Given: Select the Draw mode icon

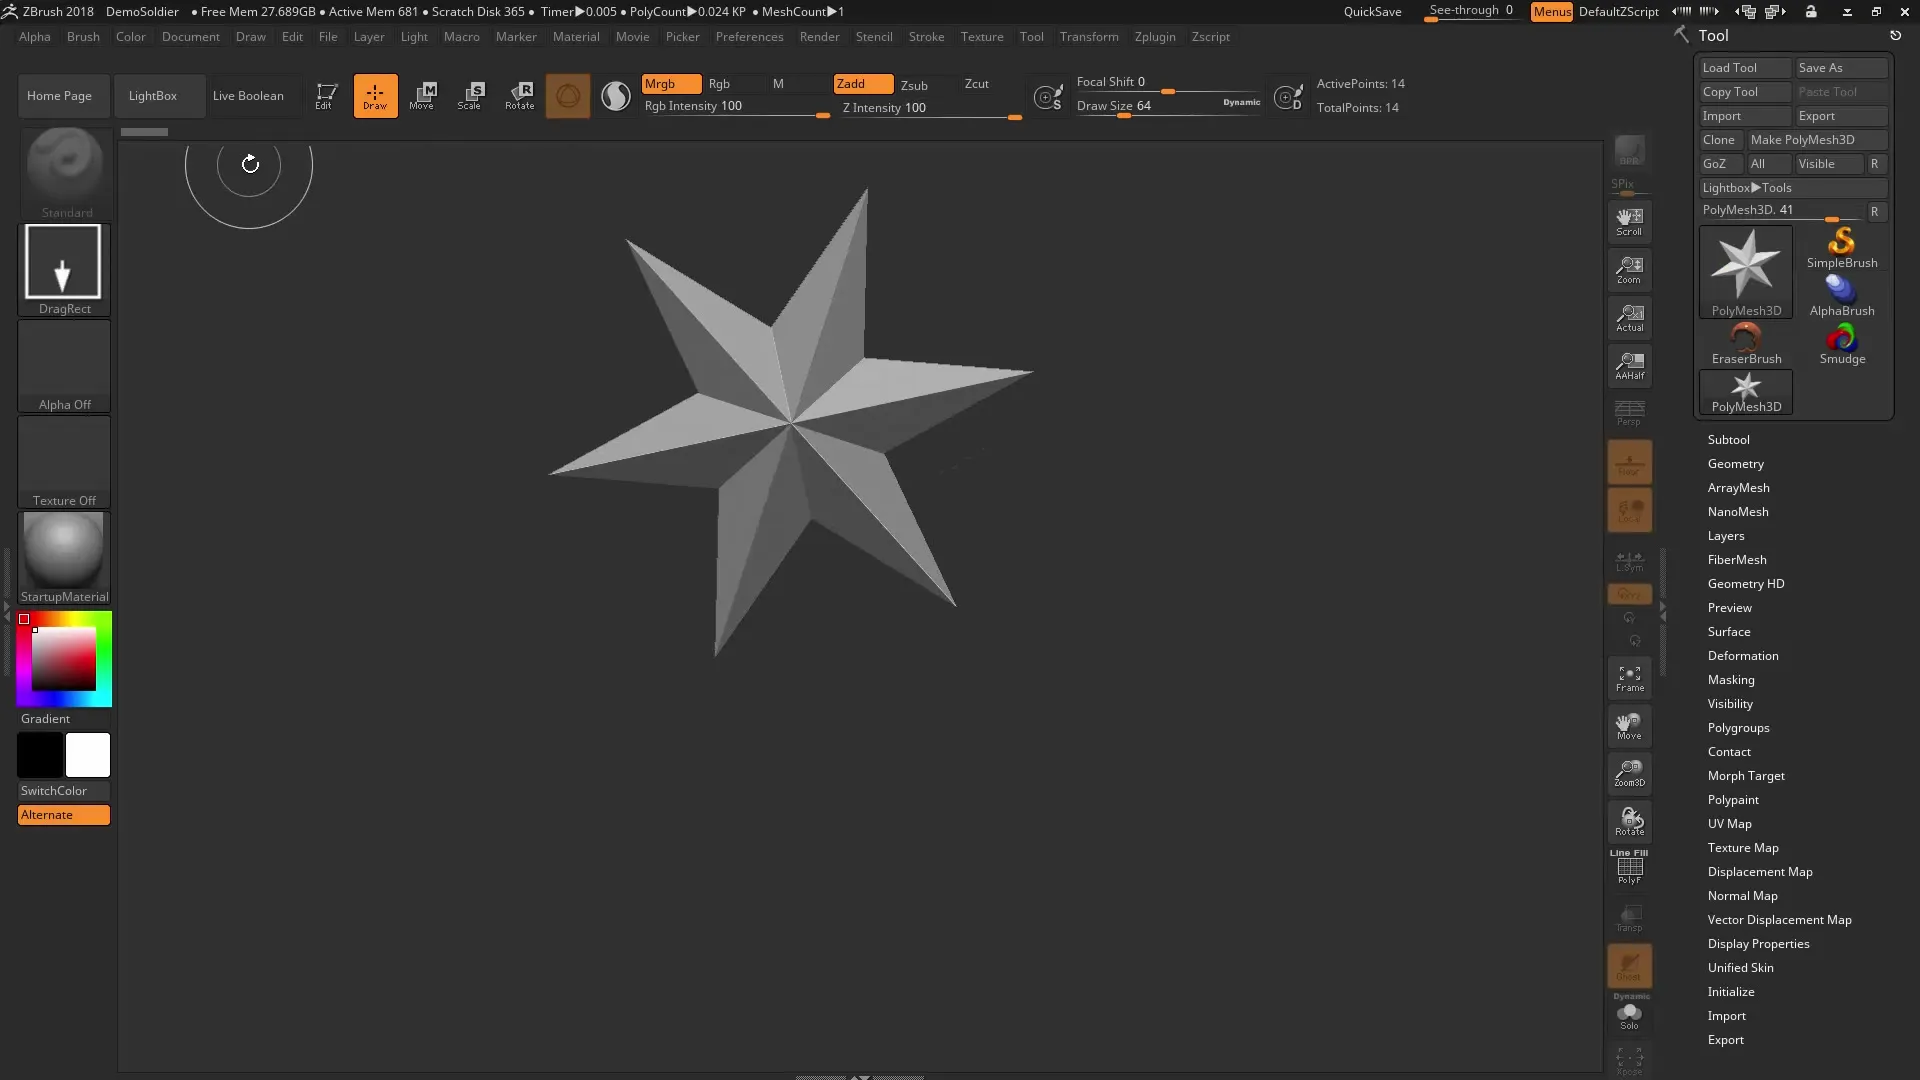Looking at the screenshot, I should [x=375, y=96].
